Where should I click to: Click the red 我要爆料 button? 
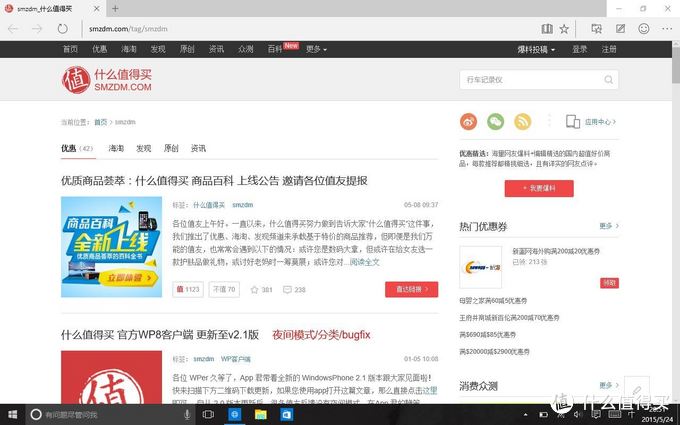[x=539, y=188]
